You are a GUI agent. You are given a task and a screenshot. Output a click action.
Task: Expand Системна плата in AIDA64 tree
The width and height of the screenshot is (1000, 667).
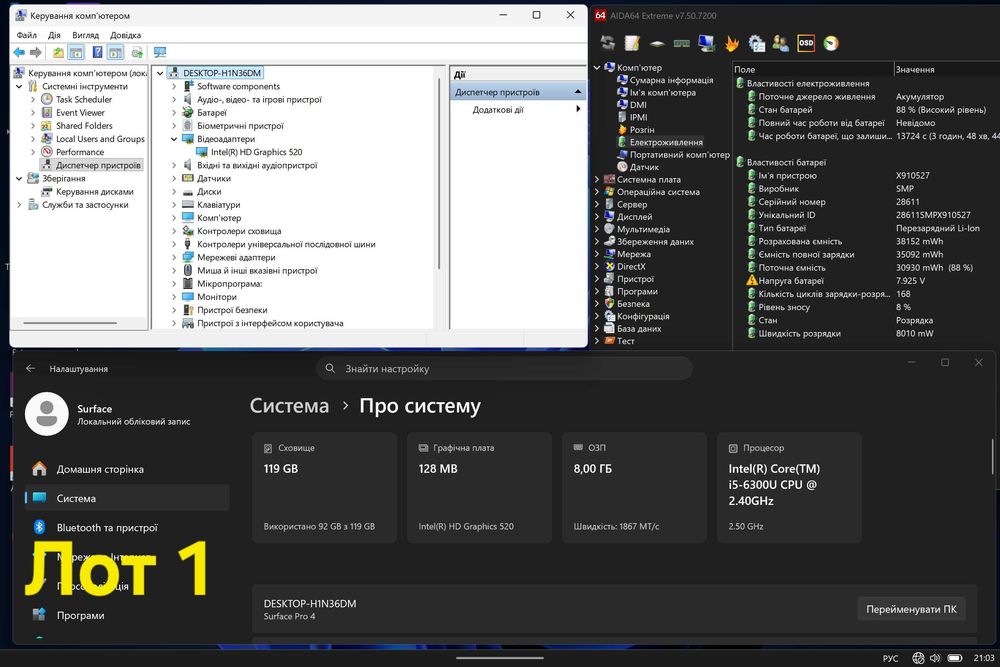click(597, 180)
